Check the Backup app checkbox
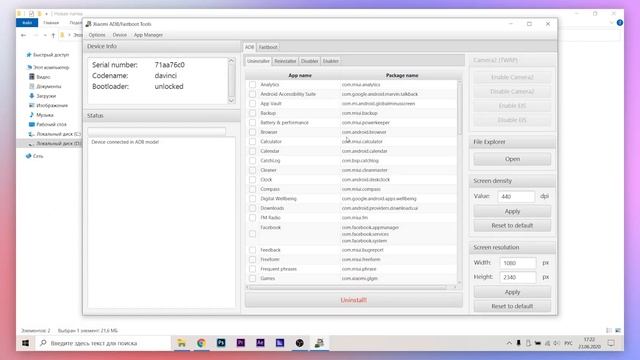The image size is (640, 360). 253,113
